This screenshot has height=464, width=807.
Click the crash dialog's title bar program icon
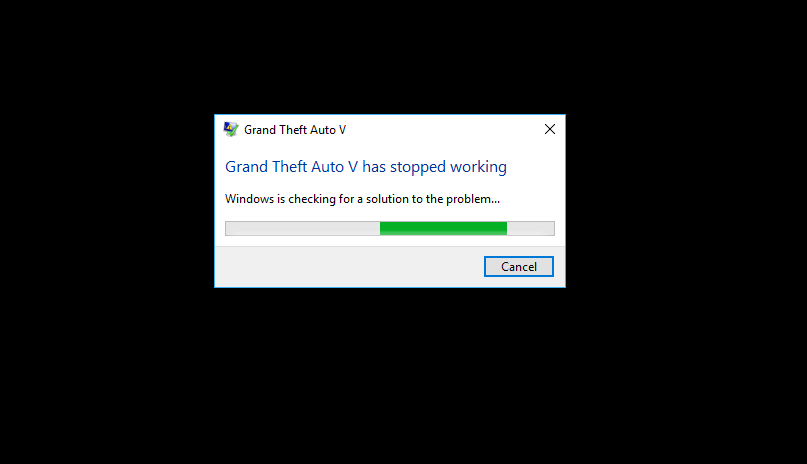(231, 129)
